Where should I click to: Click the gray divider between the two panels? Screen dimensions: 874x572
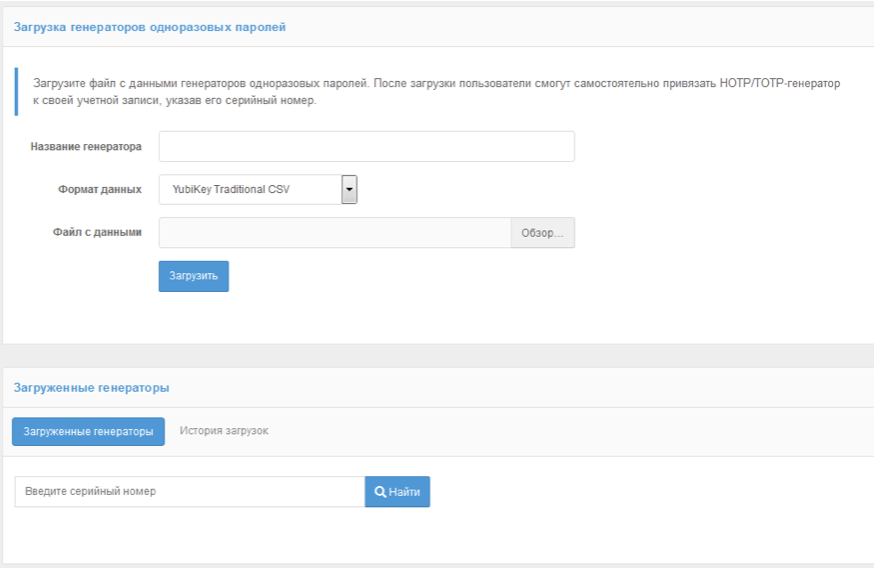coord(437,355)
